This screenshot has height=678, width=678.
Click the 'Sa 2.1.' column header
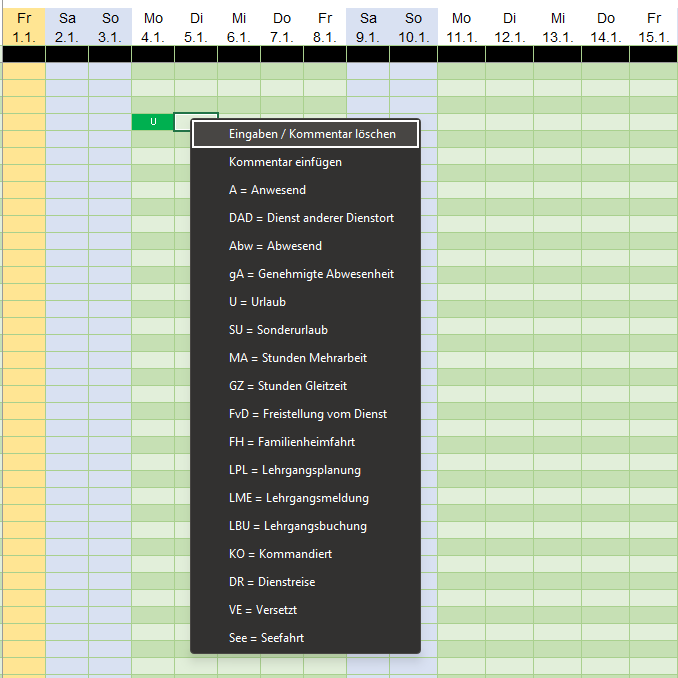pos(67,27)
